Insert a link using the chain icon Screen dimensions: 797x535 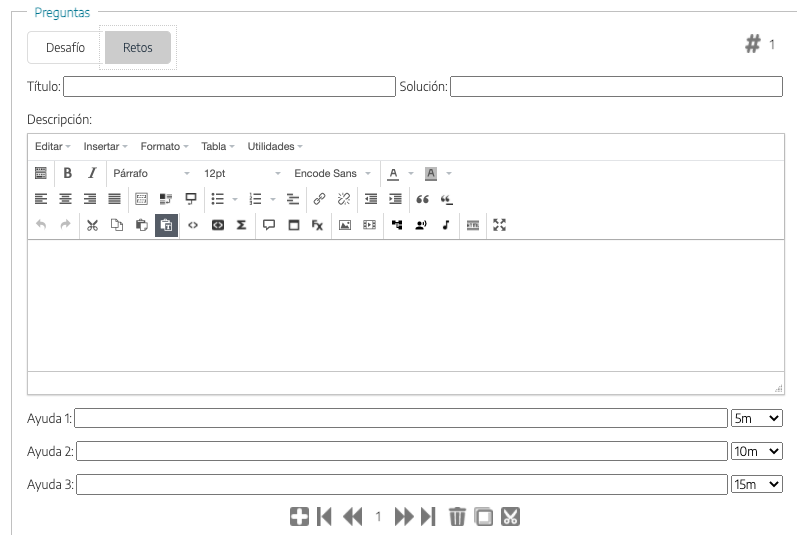319,199
